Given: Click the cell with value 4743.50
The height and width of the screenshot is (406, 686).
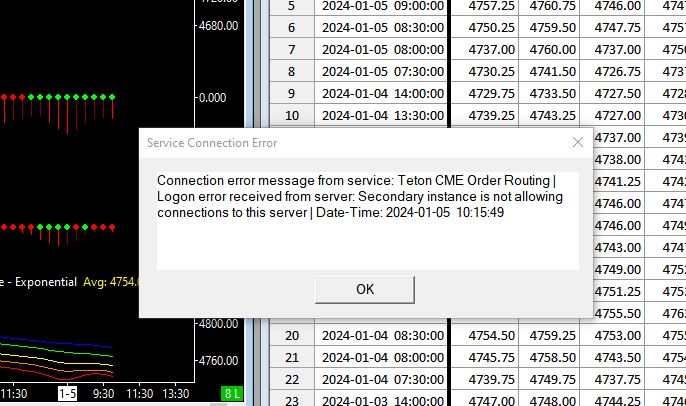Looking at the screenshot, I should click(x=612, y=357).
